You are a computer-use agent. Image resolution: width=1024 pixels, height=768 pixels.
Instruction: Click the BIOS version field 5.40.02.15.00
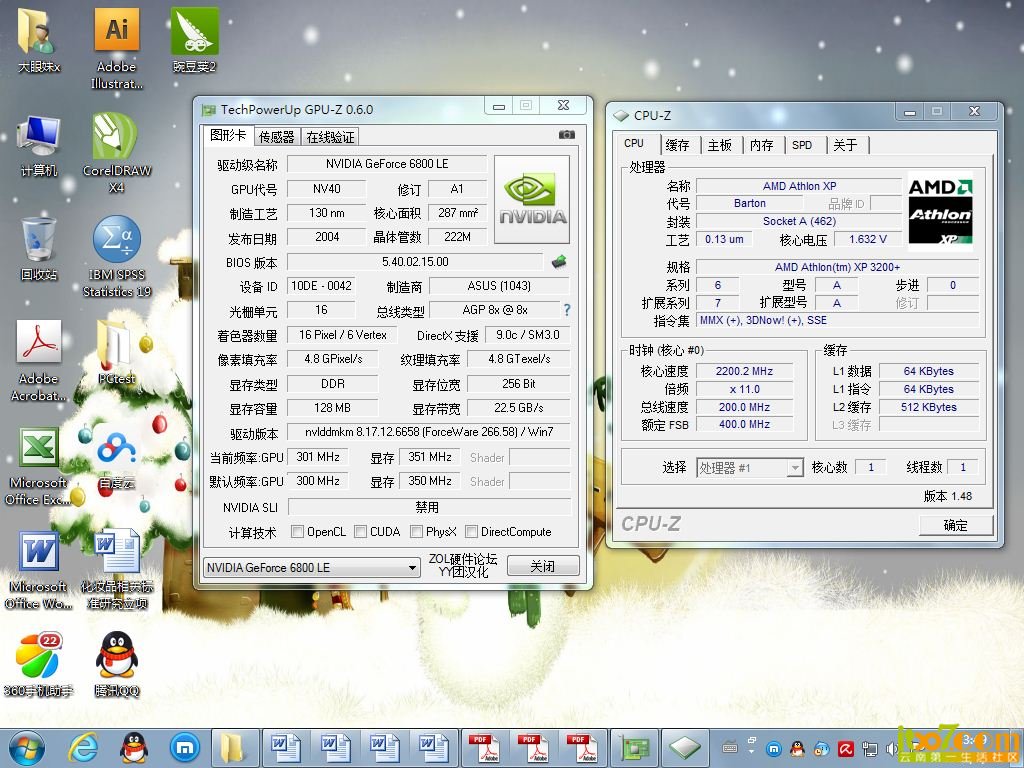[x=415, y=262]
